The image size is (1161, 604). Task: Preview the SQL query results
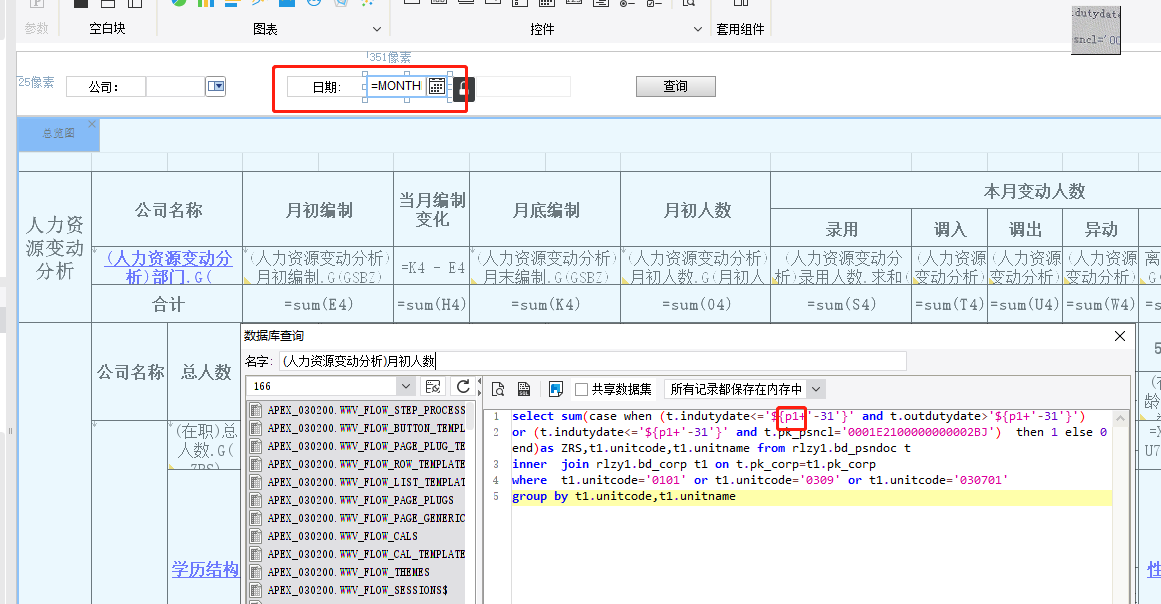click(498, 389)
